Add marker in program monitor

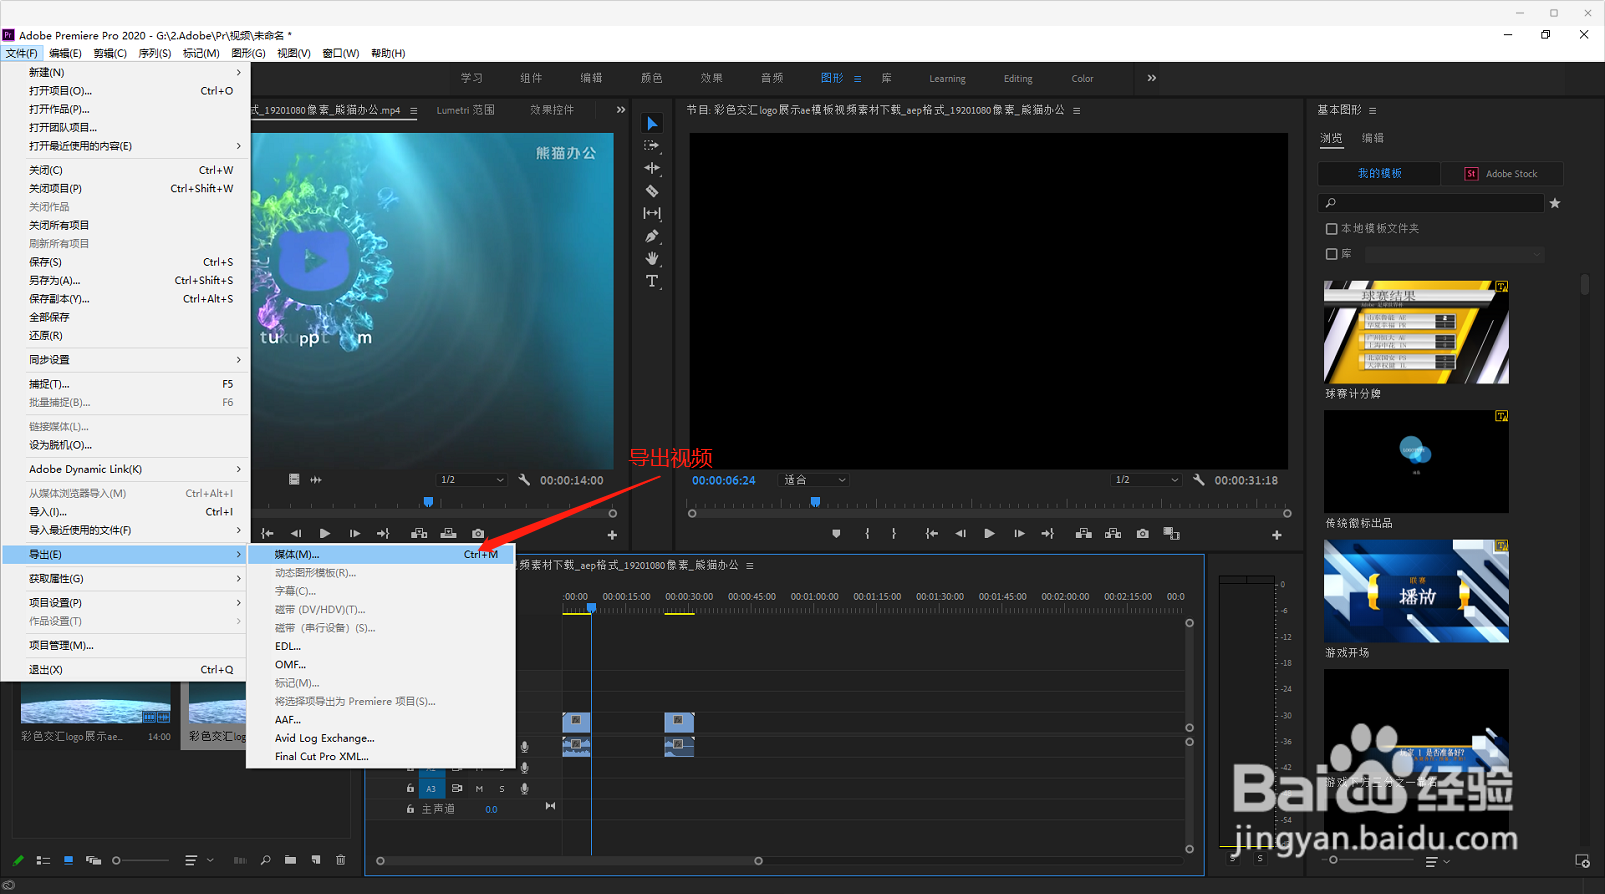tap(836, 534)
